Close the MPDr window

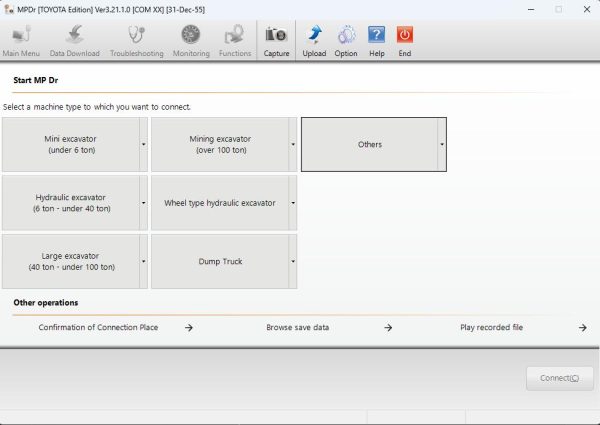(x=587, y=9)
